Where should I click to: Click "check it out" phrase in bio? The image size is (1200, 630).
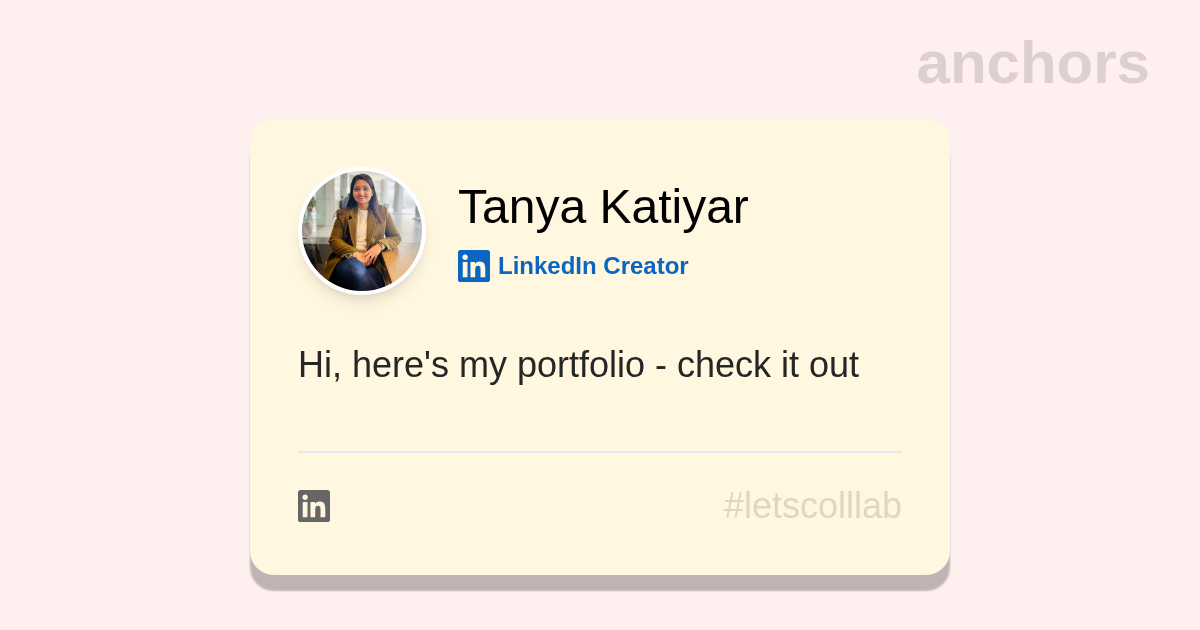tap(767, 365)
